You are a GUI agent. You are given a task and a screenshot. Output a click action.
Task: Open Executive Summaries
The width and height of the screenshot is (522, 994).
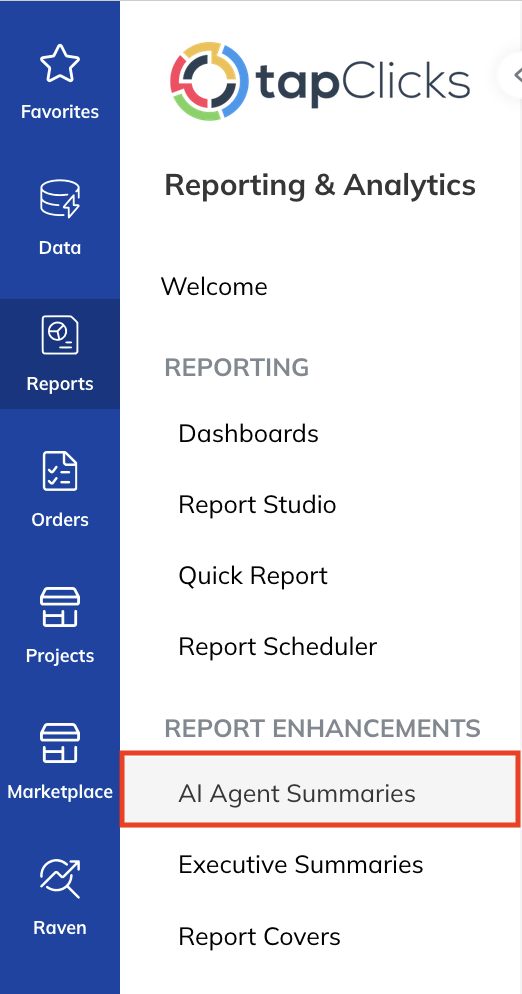point(301,865)
